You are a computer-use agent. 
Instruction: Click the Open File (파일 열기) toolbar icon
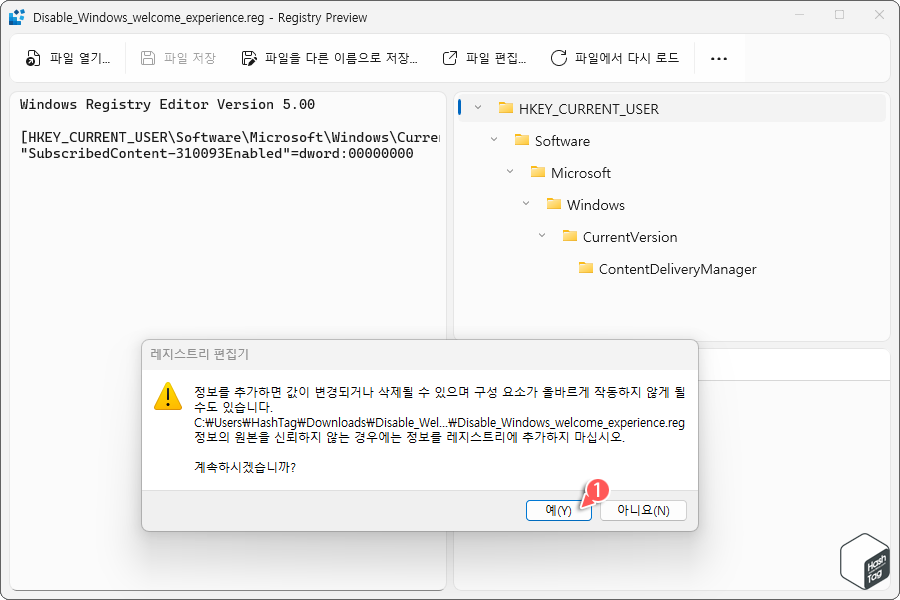(33, 58)
